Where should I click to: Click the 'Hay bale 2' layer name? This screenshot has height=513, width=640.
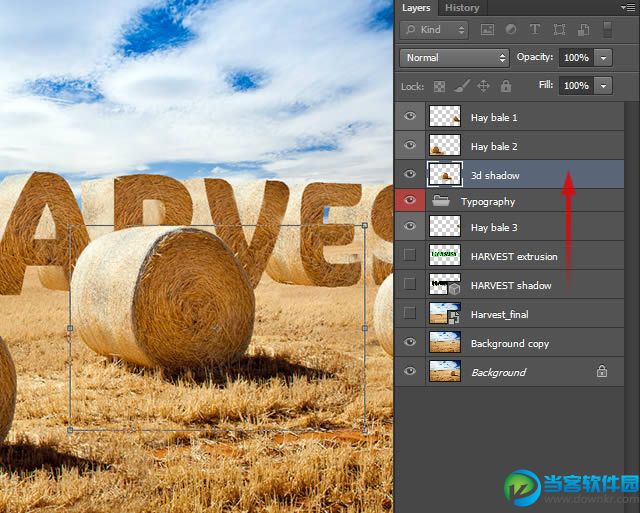[494, 147]
